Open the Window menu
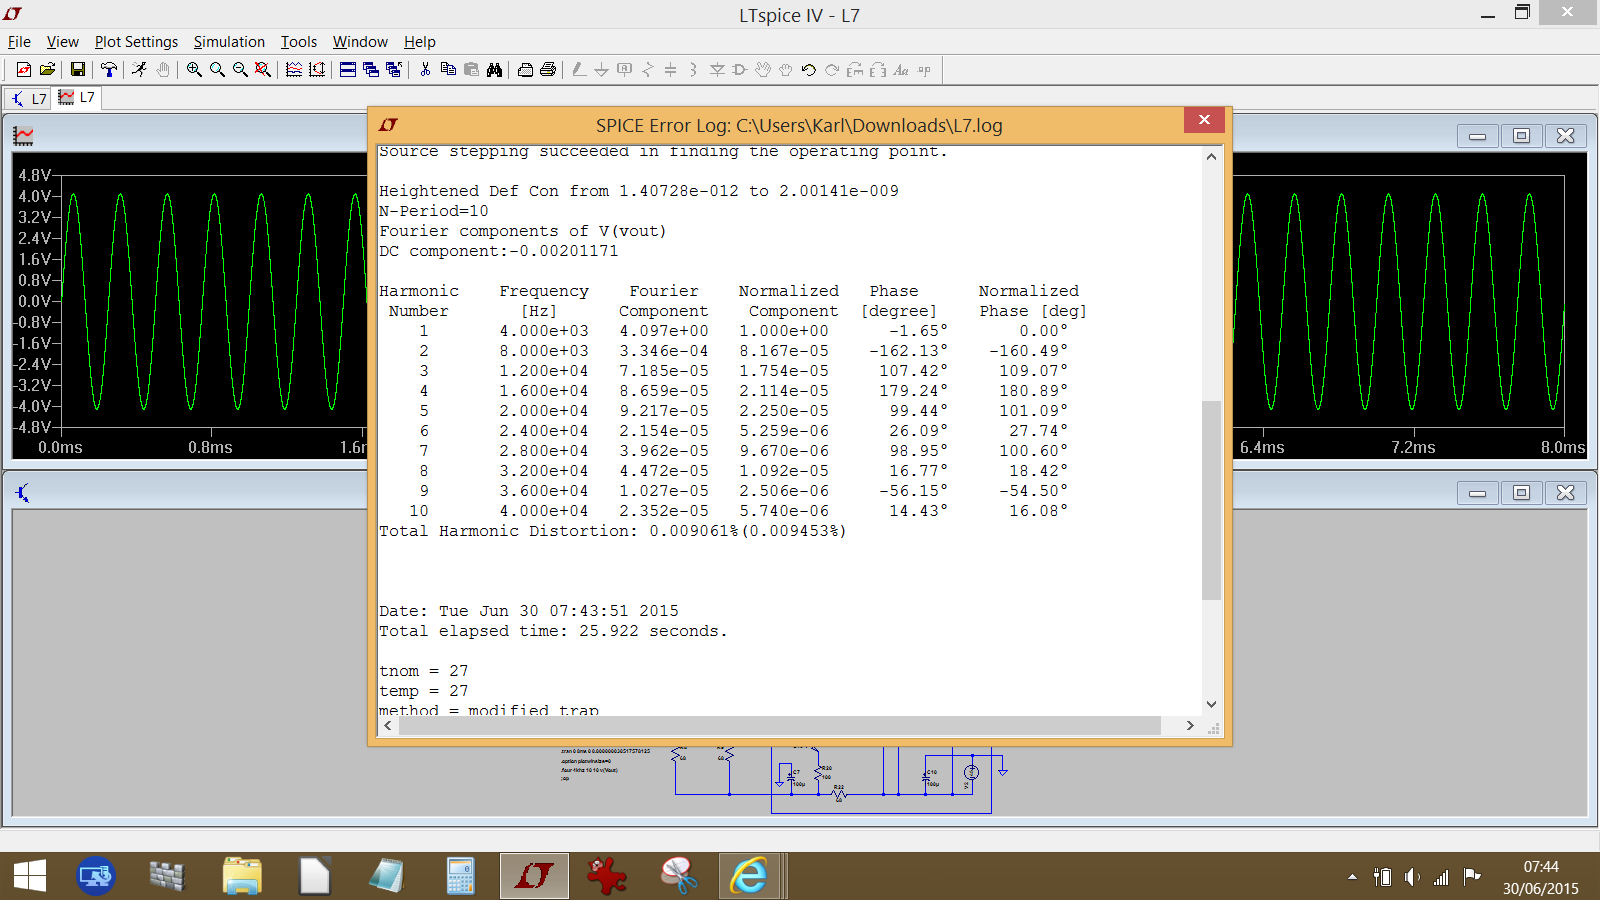1600x900 pixels. point(360,42)
